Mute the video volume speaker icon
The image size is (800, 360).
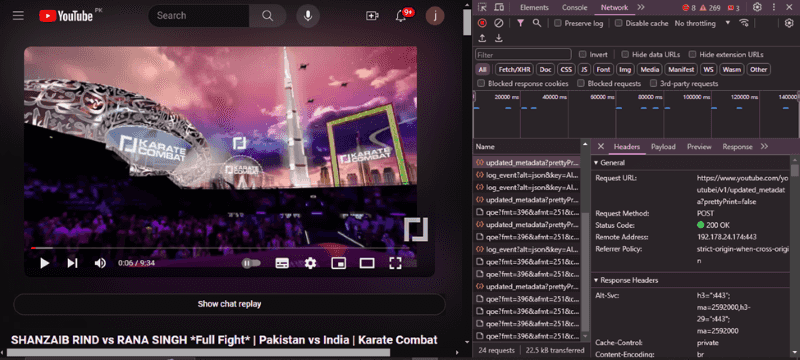pyautogui.click(x=100, y=263)
